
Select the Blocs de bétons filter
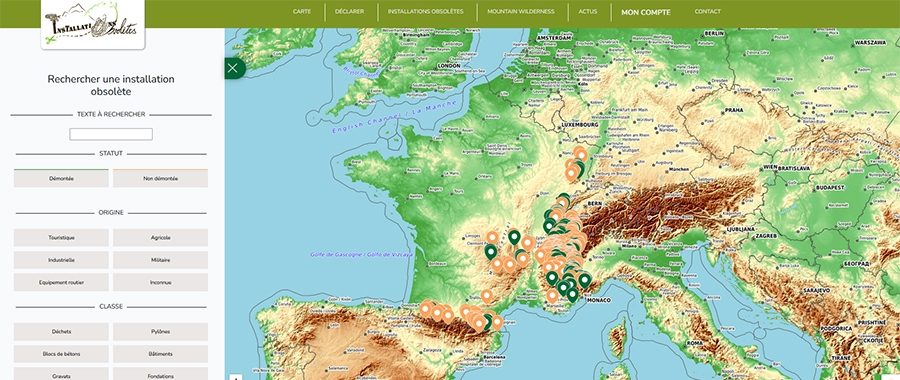pos(61,354)
